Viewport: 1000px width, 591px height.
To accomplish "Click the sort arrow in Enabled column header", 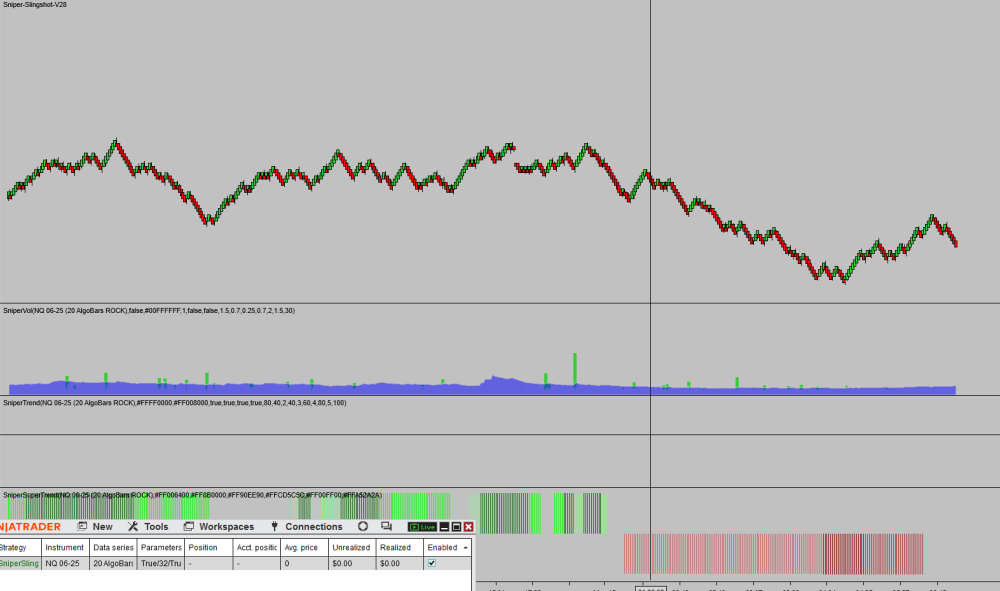I will [x=465, y=547].
